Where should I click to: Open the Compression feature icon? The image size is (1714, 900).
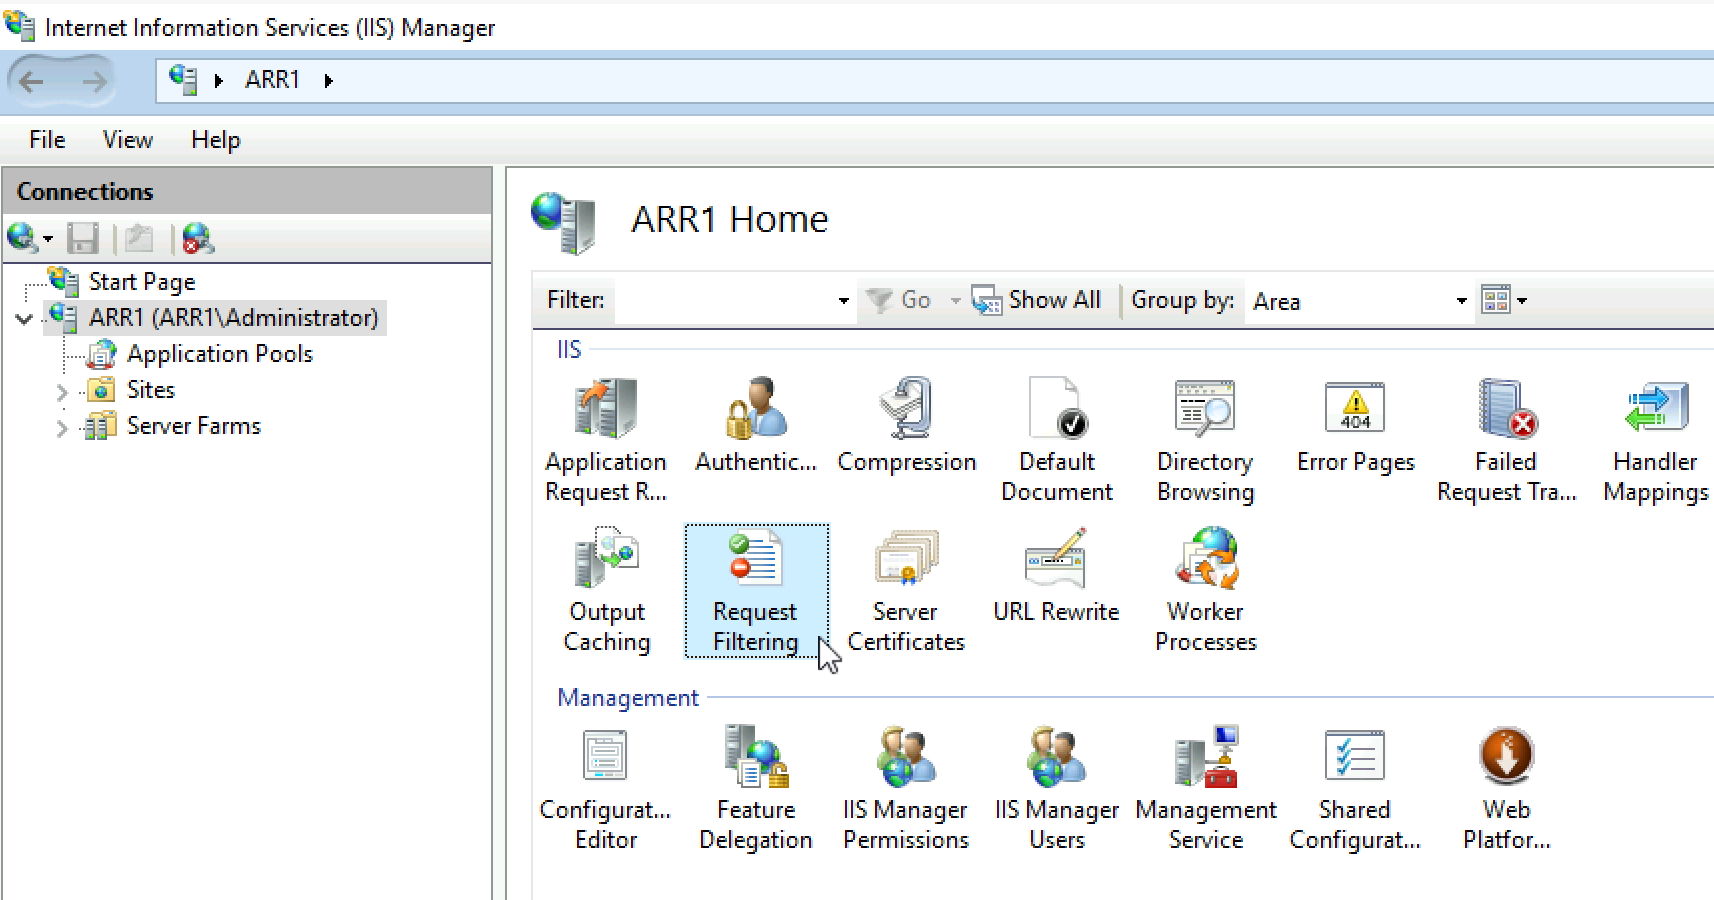pyautogui.click(x=906, y=425)
